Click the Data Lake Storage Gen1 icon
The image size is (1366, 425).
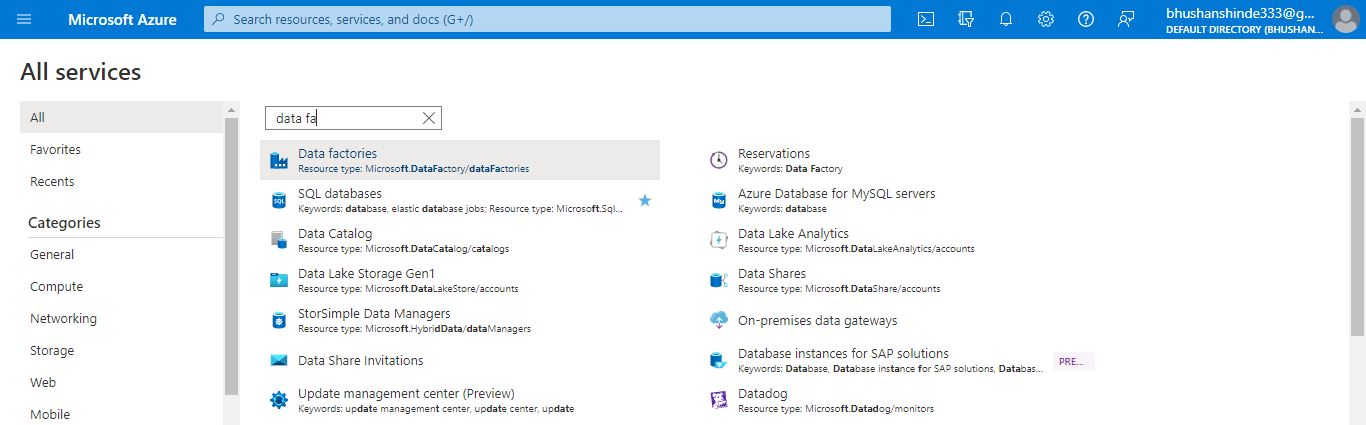pos(279,280)
